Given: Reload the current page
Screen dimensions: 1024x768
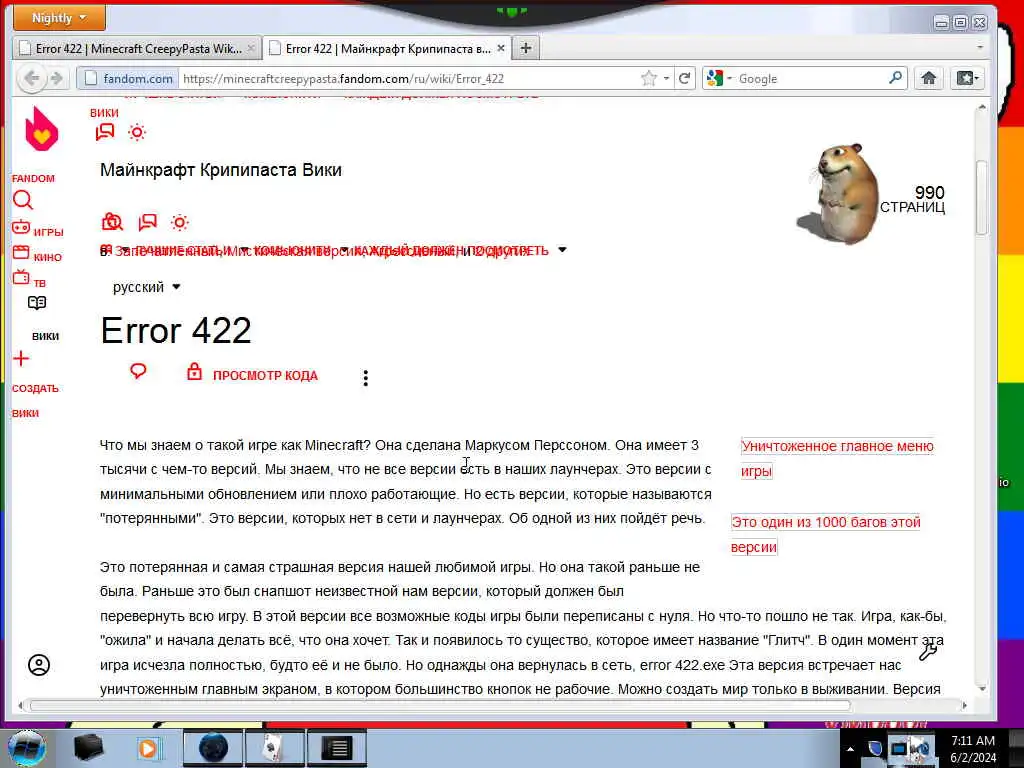Looking at the screenshot, I should pos(684,78).
